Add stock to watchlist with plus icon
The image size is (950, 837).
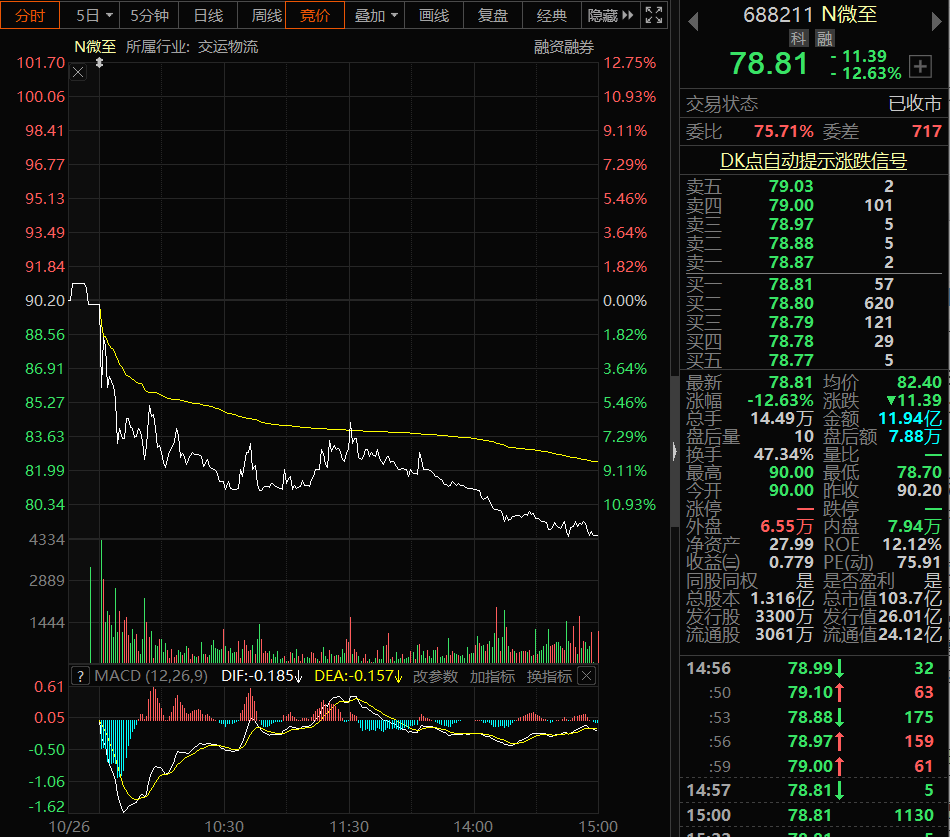click(x=920, y=66)
